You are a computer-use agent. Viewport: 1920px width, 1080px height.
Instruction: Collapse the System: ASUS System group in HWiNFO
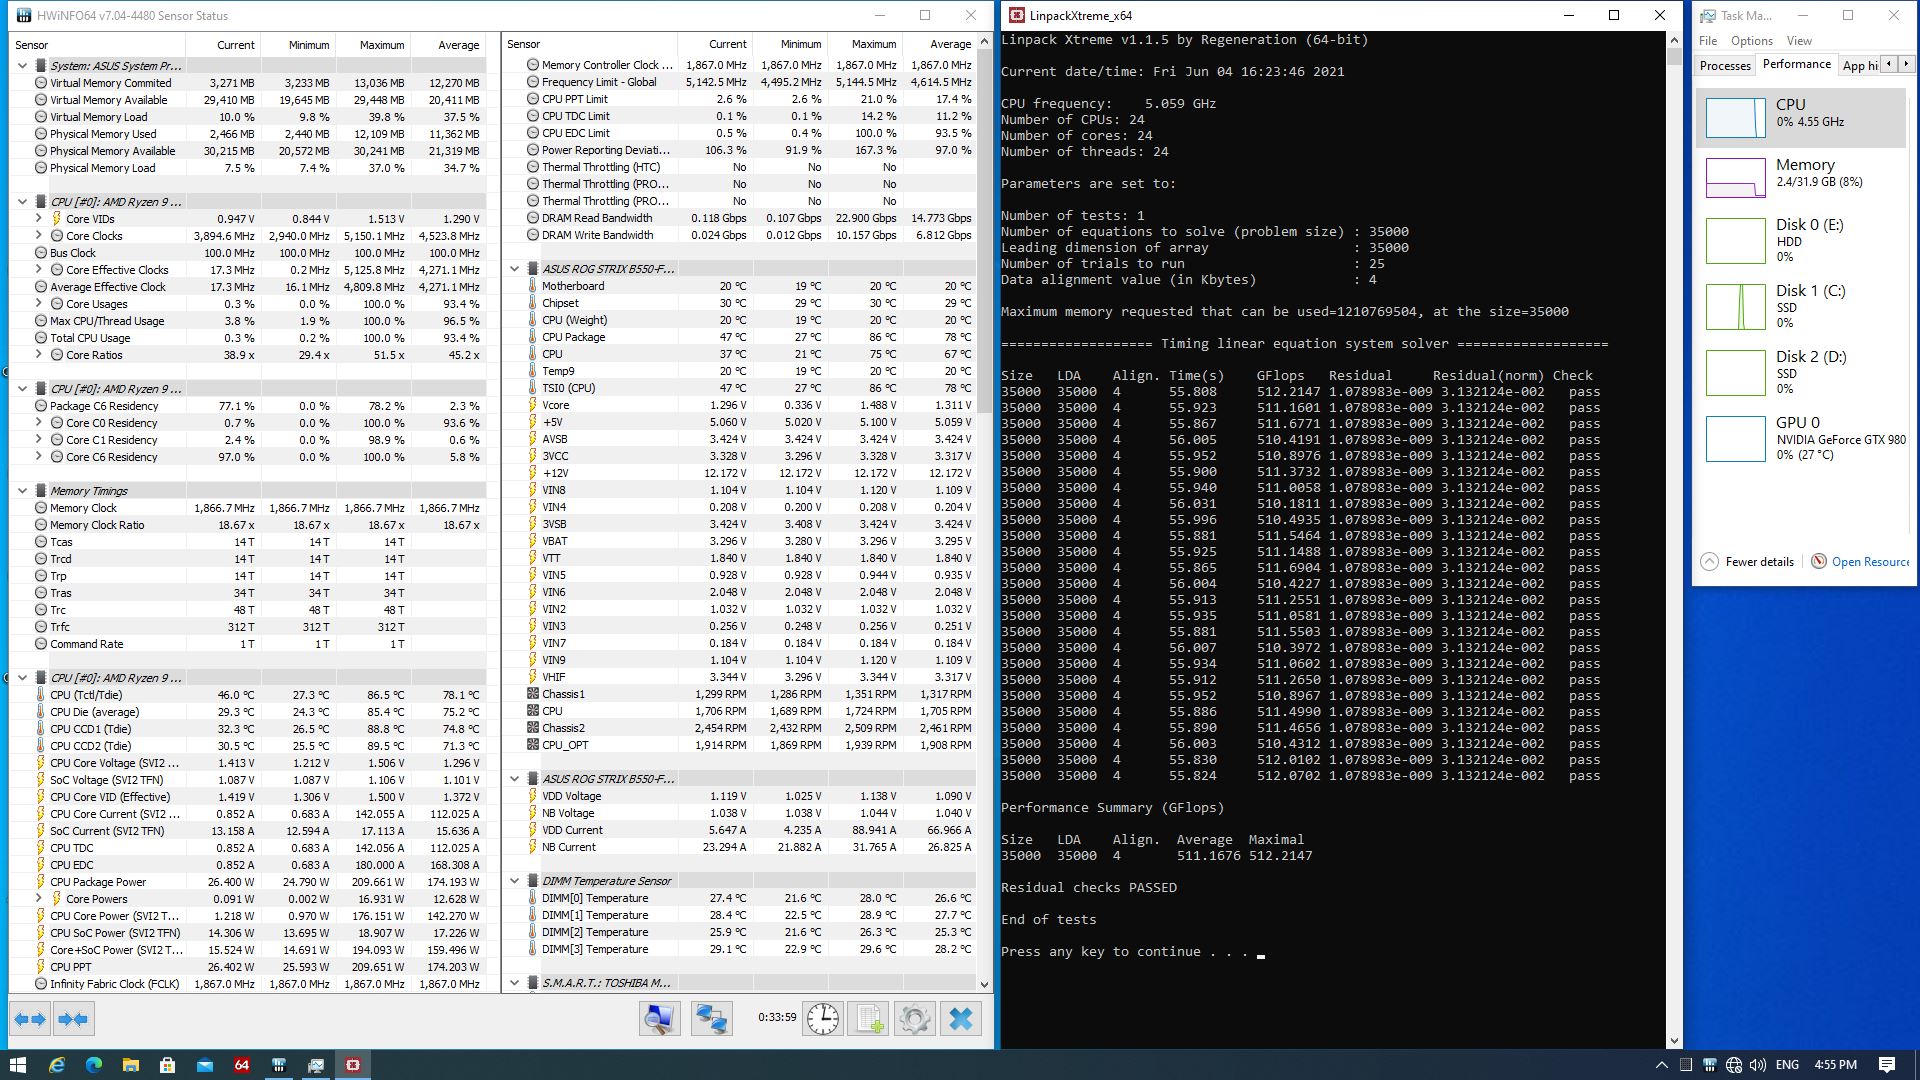pyautogui.click(x=22, y=65)
